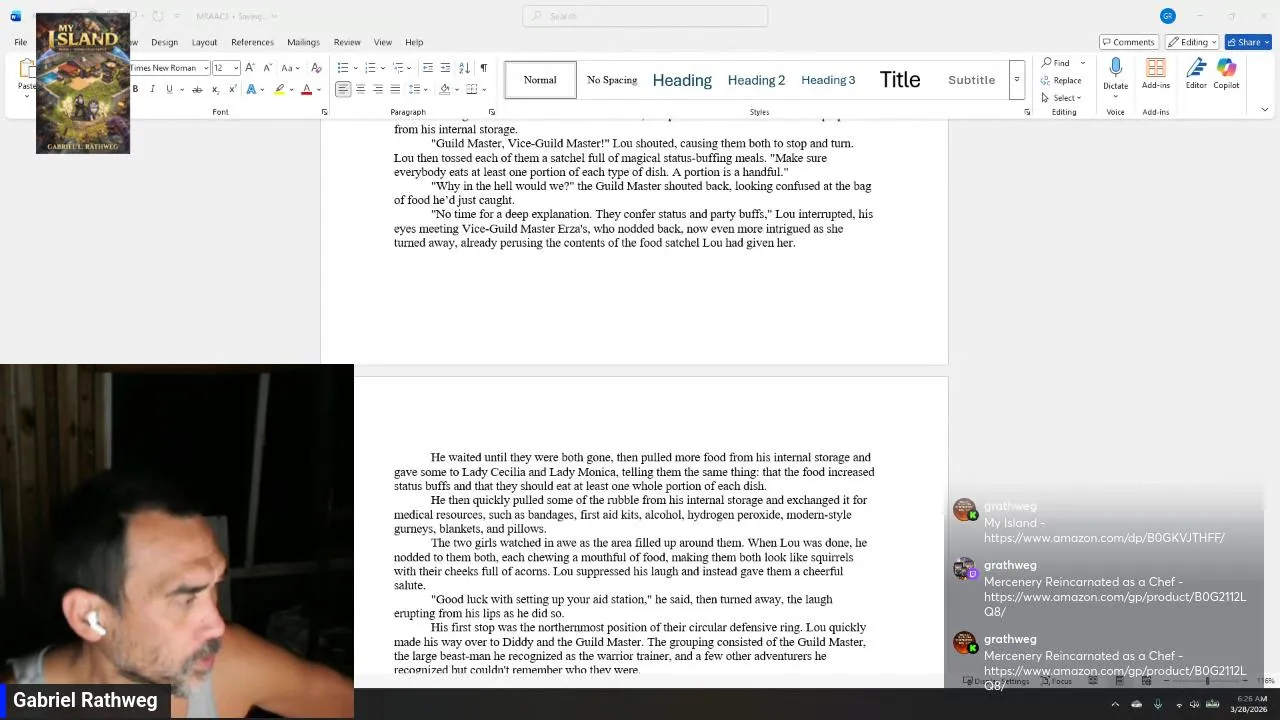Screen dimensions: 1280x720
Task: Switch to the Review tab
Action: (347, 42)
